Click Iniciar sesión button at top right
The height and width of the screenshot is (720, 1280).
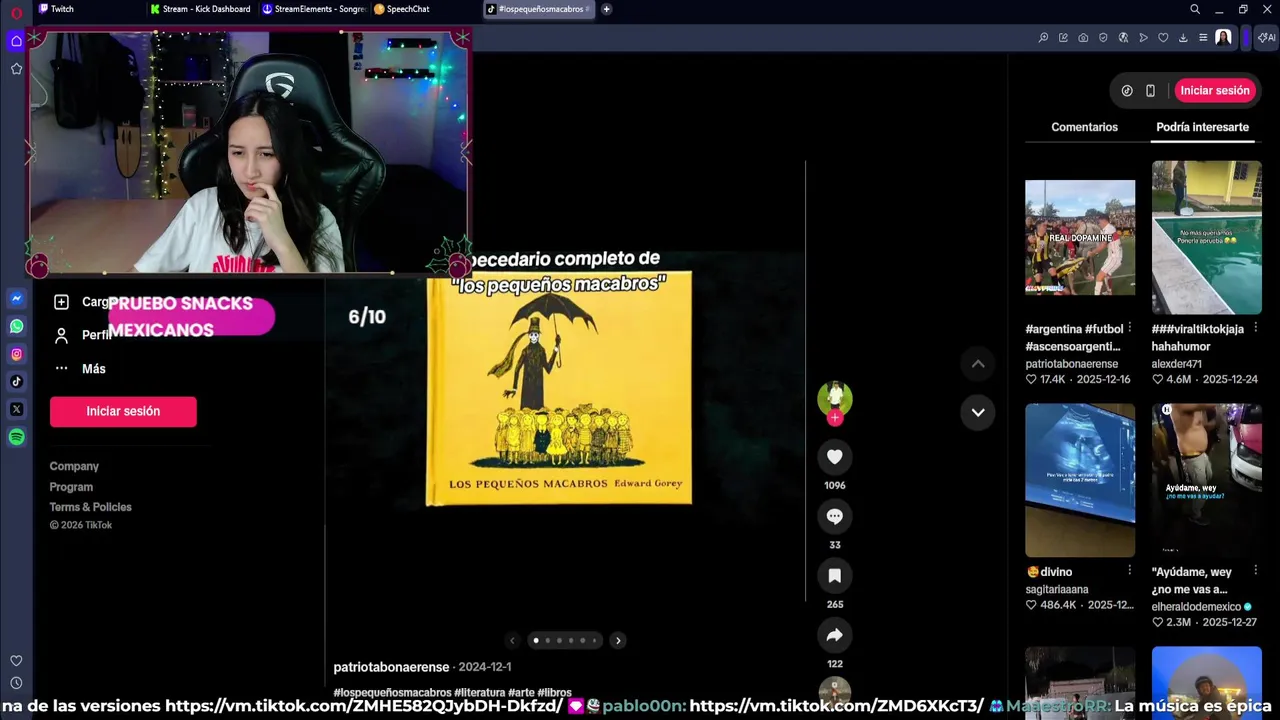(1214, 90)
